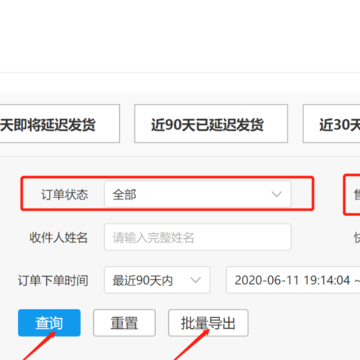Click the 收件人姓名 label text
Screen dimensions: 360x360
(x=59, y=238)
